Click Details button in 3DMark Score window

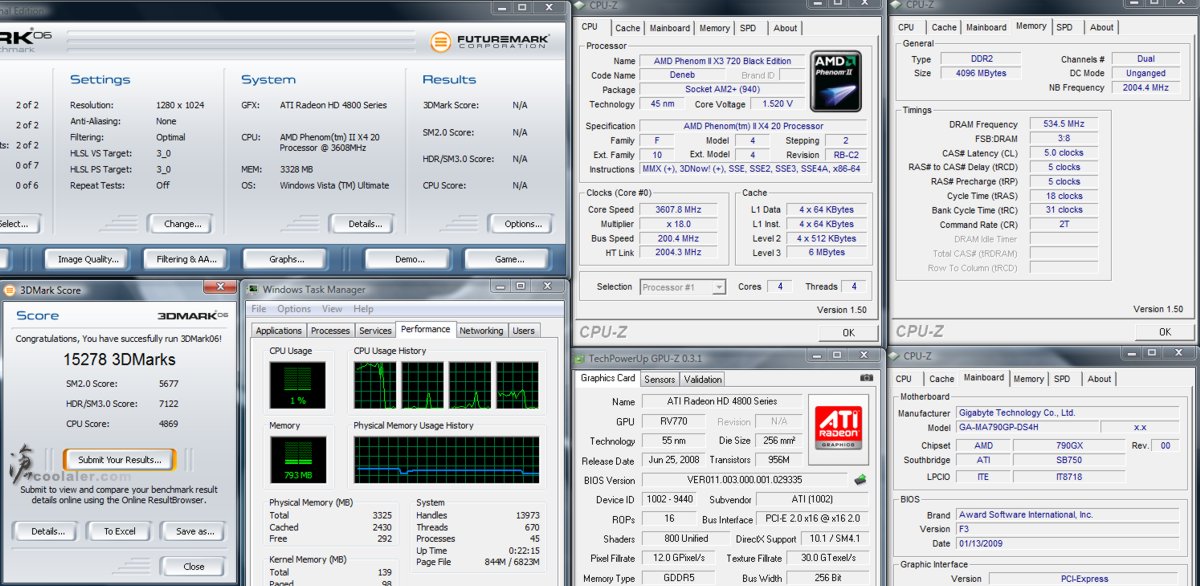pyautogui.click(x=46, y=531)
